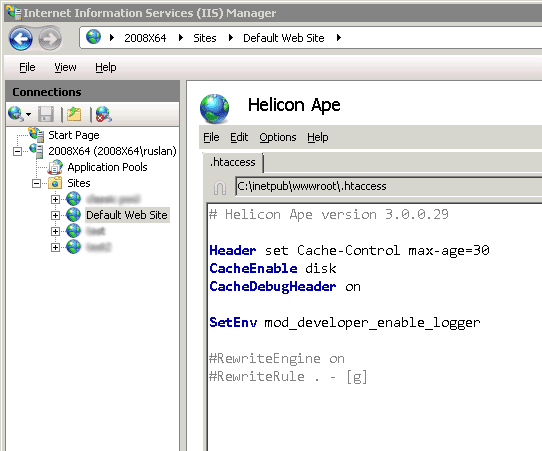
Task: Collapse the 2008X64 server node
Action: [17, 151]
